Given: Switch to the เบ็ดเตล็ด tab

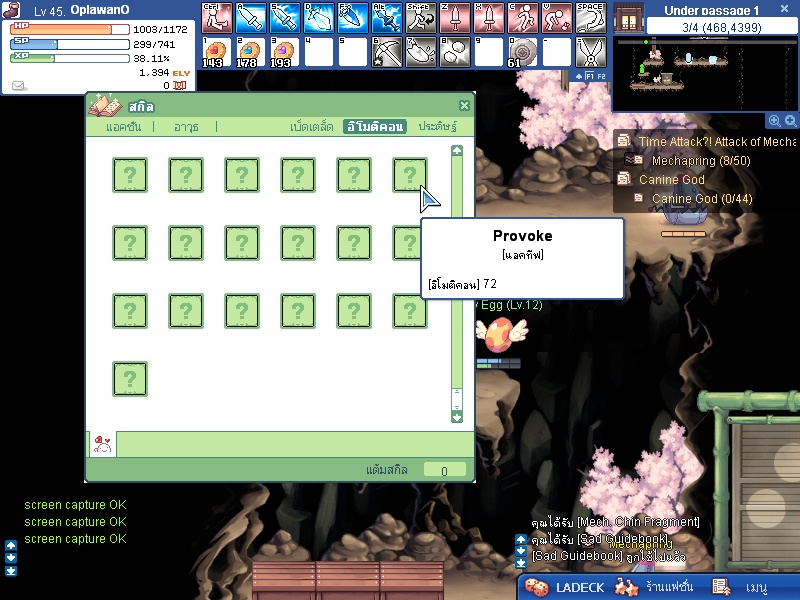Looking at the screenshot, I should [312, 126].
